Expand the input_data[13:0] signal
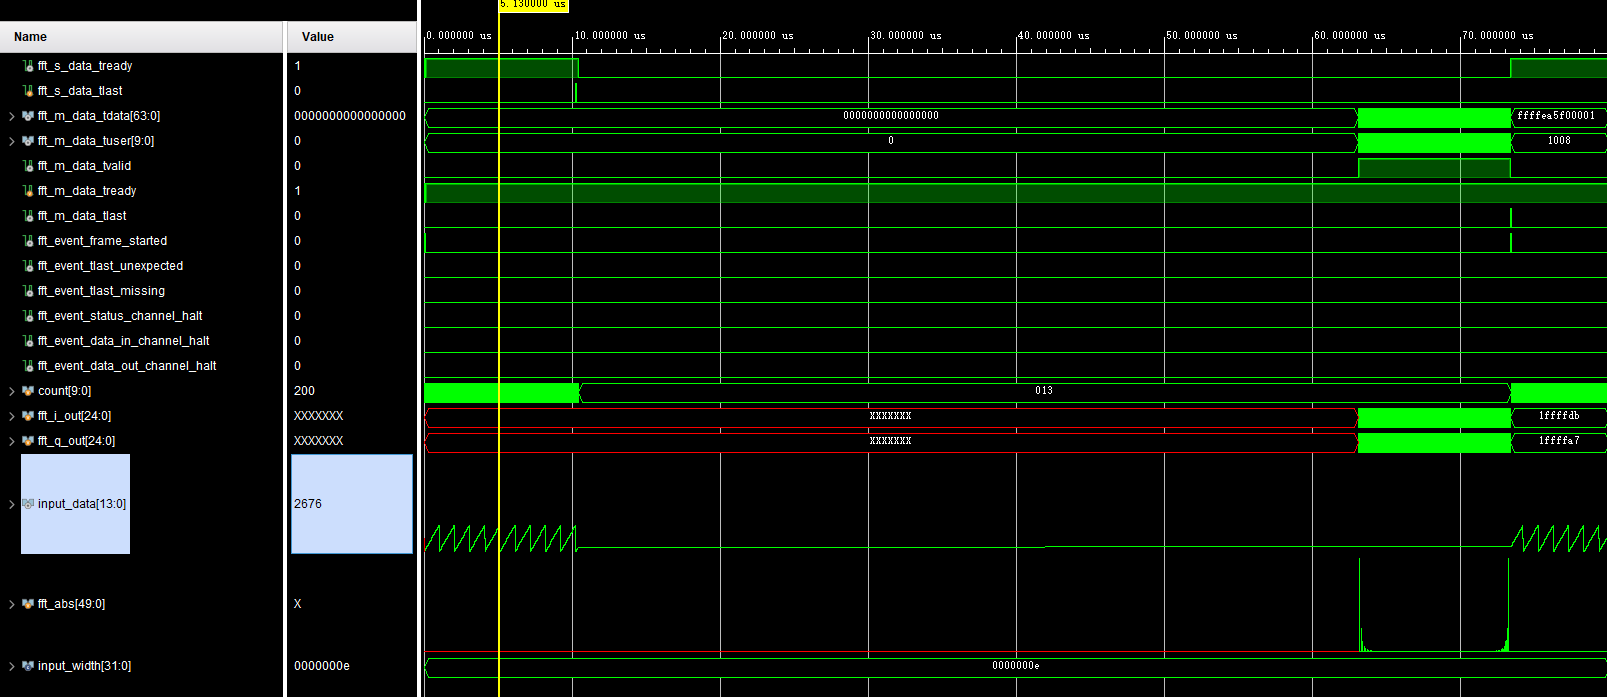Image resolution: width=1607 pixels, height=697 pixels. 12,504
